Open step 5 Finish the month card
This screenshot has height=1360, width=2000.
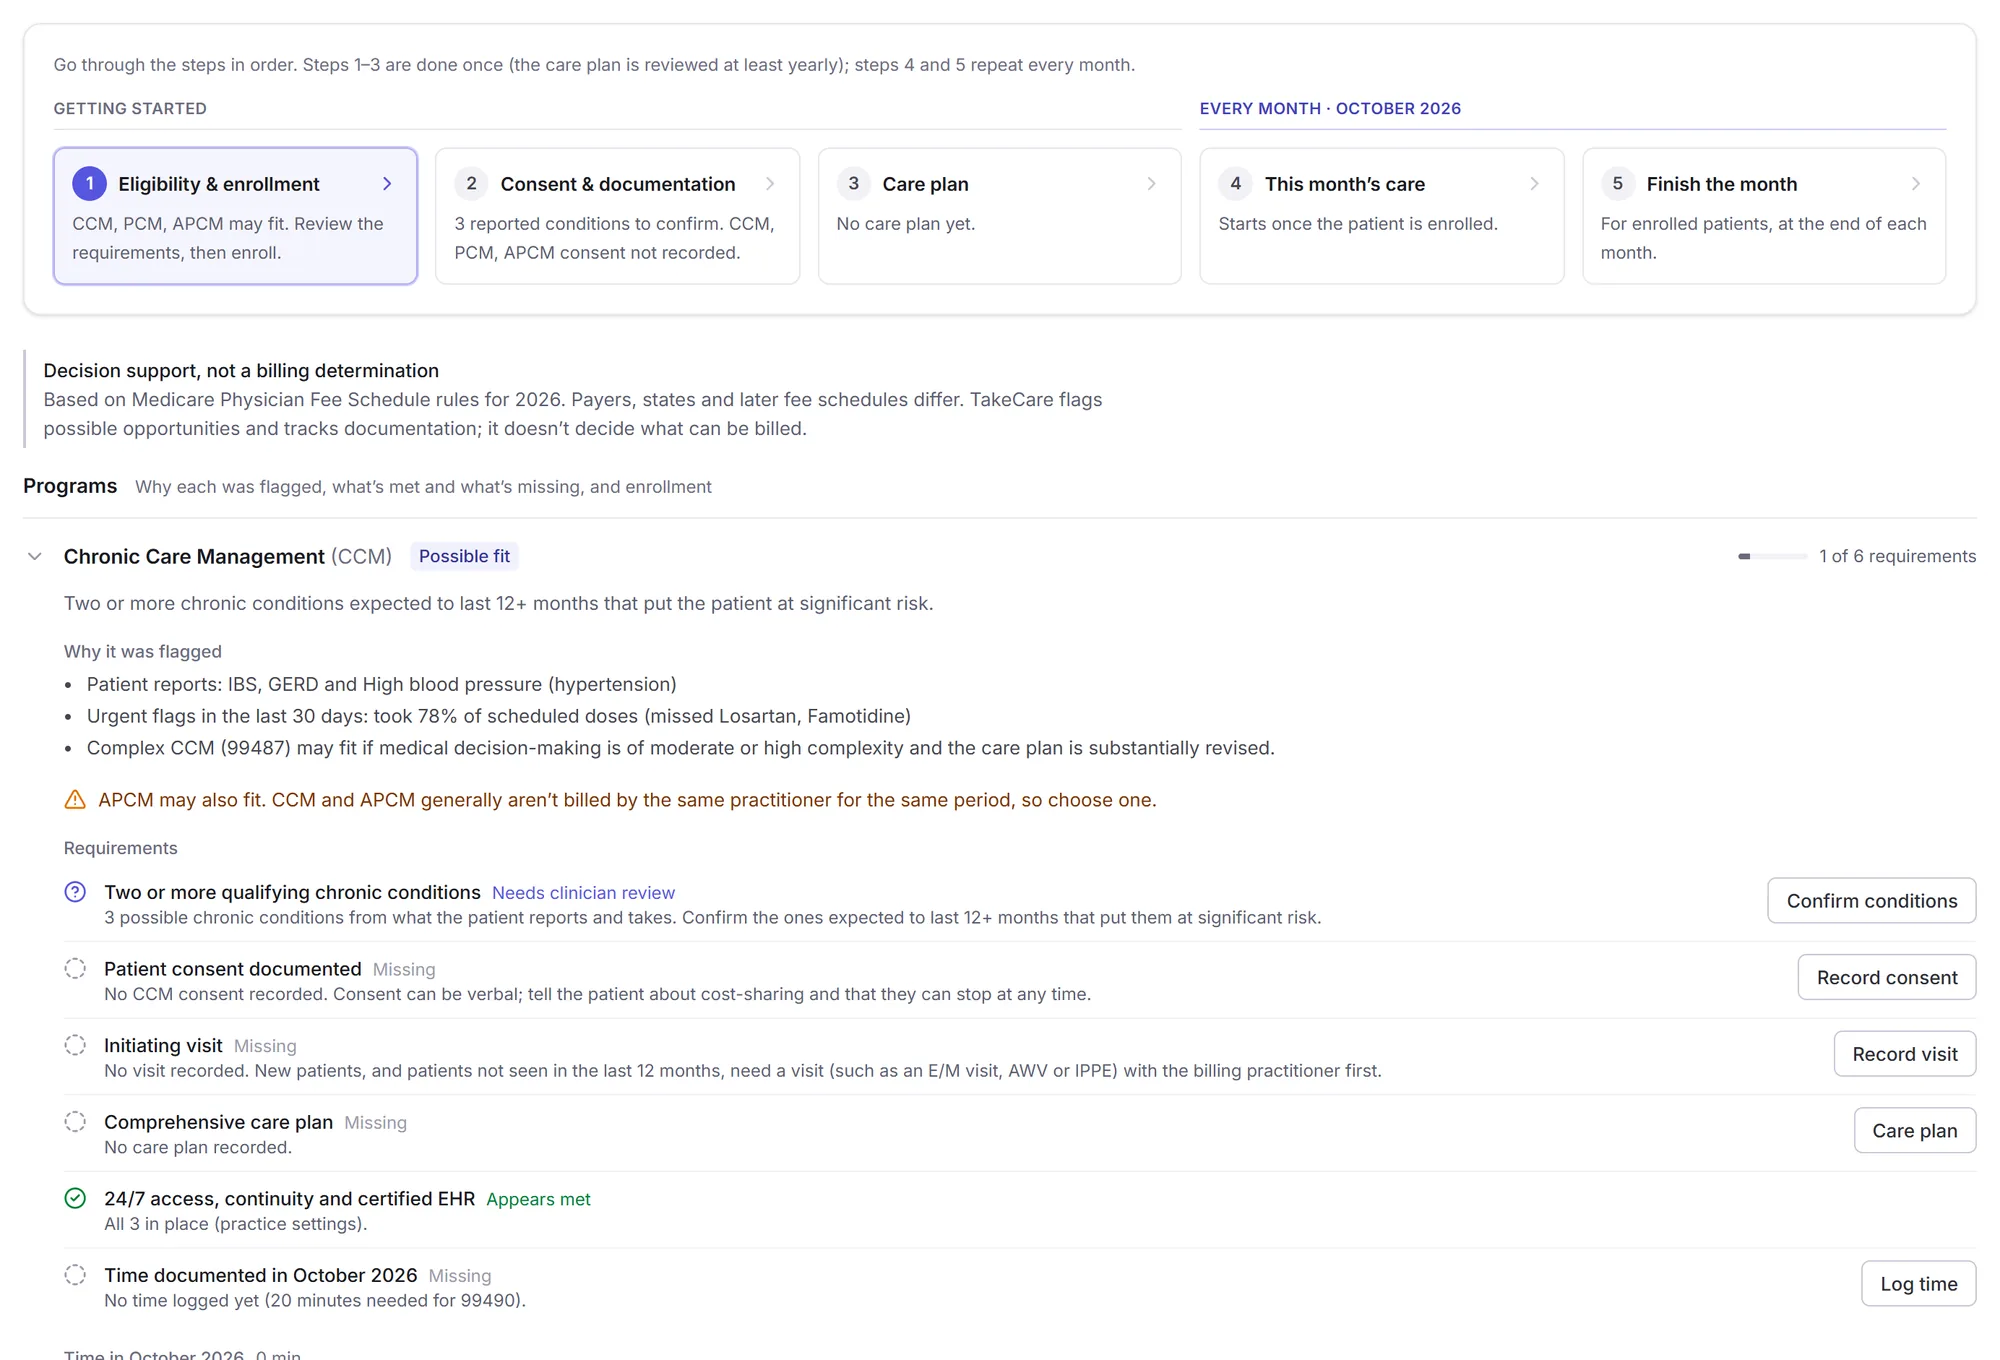coord(1763,216)
